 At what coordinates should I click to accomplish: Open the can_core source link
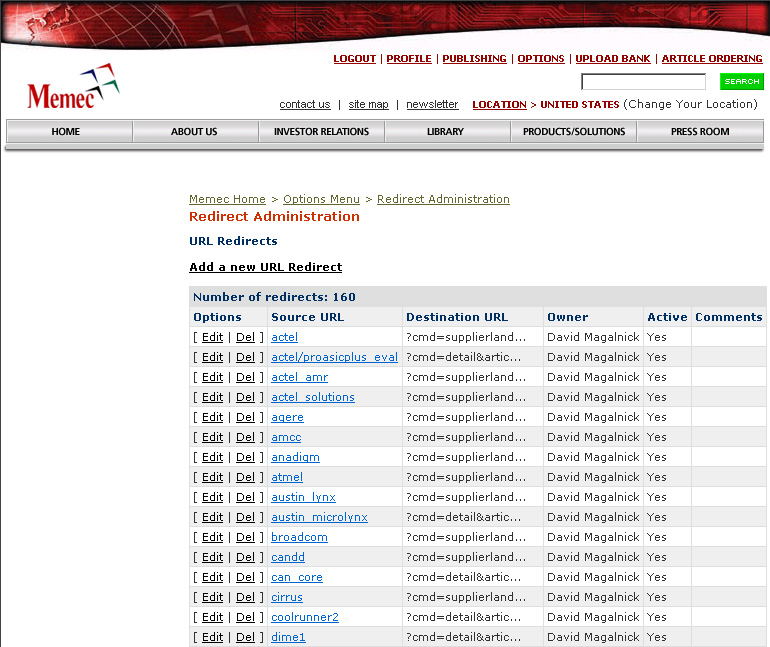pyautogui.click(x=297, y=577)
